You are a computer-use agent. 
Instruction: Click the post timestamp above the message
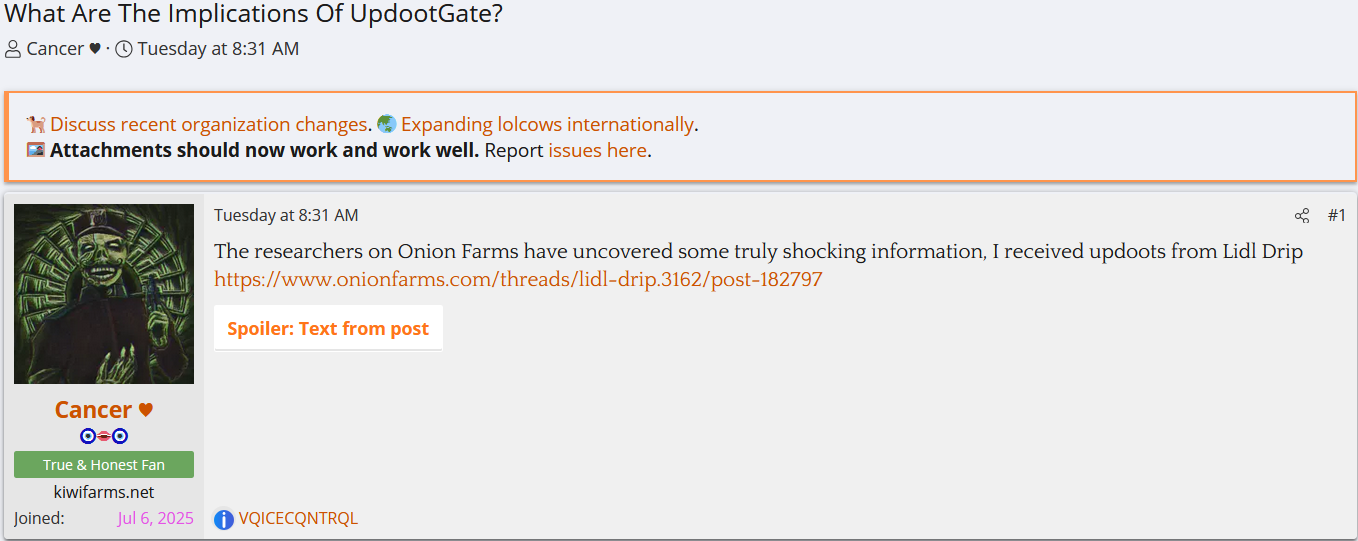286,216
